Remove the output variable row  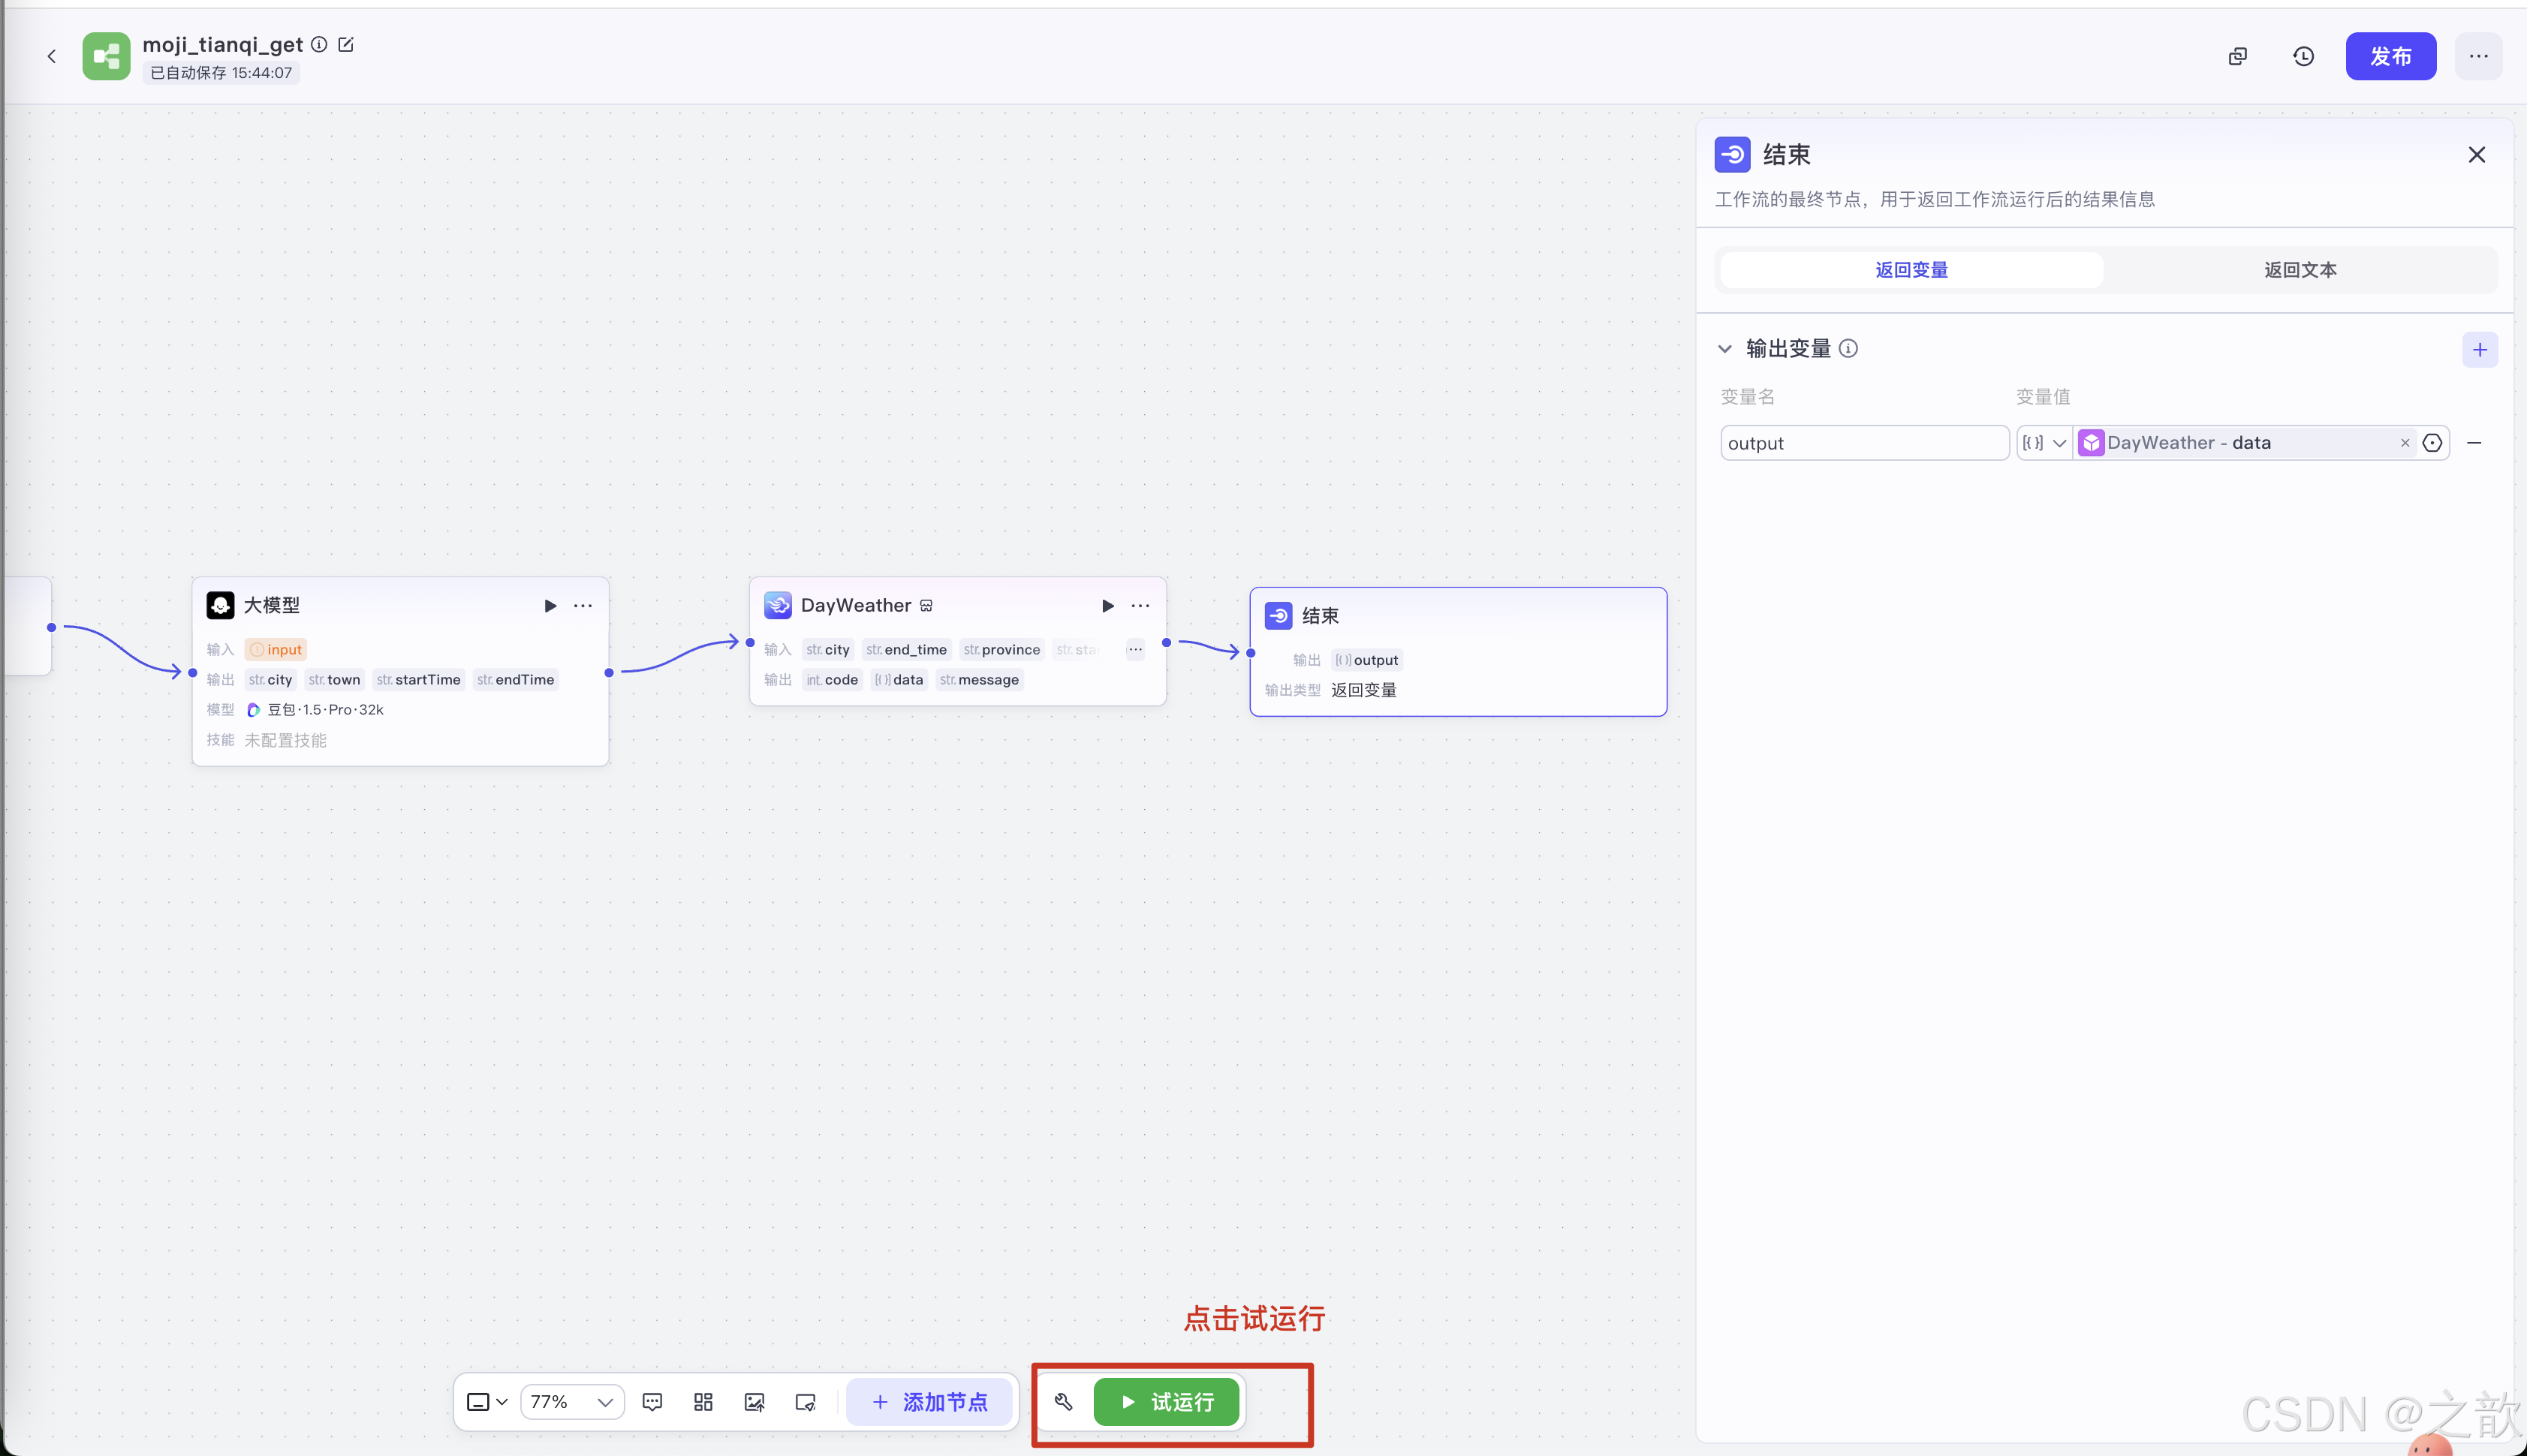pyautogui.click(x=2474, y=443)
